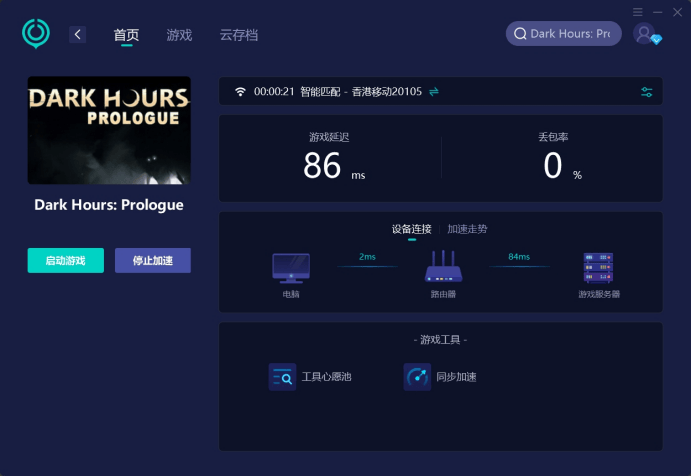The width and height of the screenshot is (692, 476).
Task: Go back using the left chevron button
Action: [78, 35]
